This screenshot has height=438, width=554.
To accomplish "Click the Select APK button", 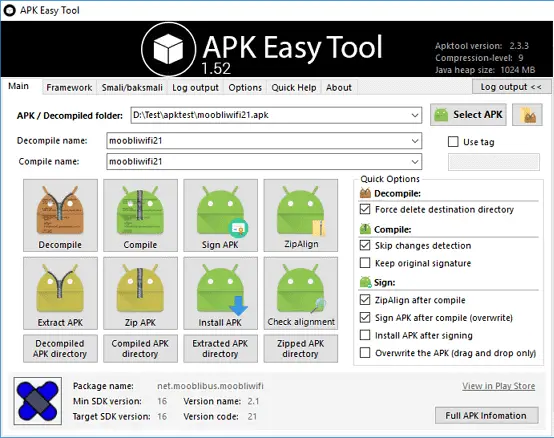I will pyautogui.click(x=468, y=115).
